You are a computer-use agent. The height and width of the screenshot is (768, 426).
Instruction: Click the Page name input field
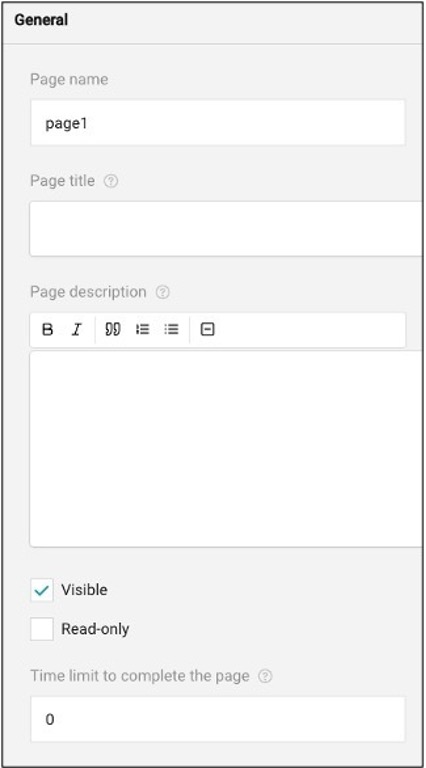point(218,122)
